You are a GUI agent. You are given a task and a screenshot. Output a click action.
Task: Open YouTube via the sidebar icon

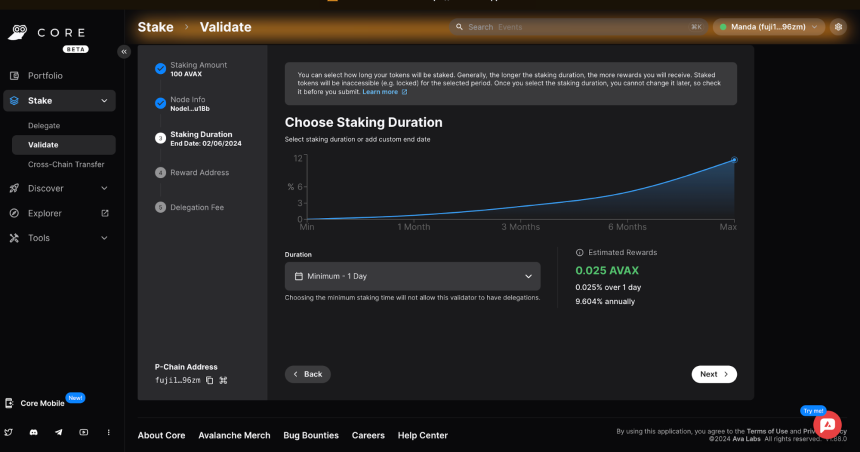(x=83, y=432)
